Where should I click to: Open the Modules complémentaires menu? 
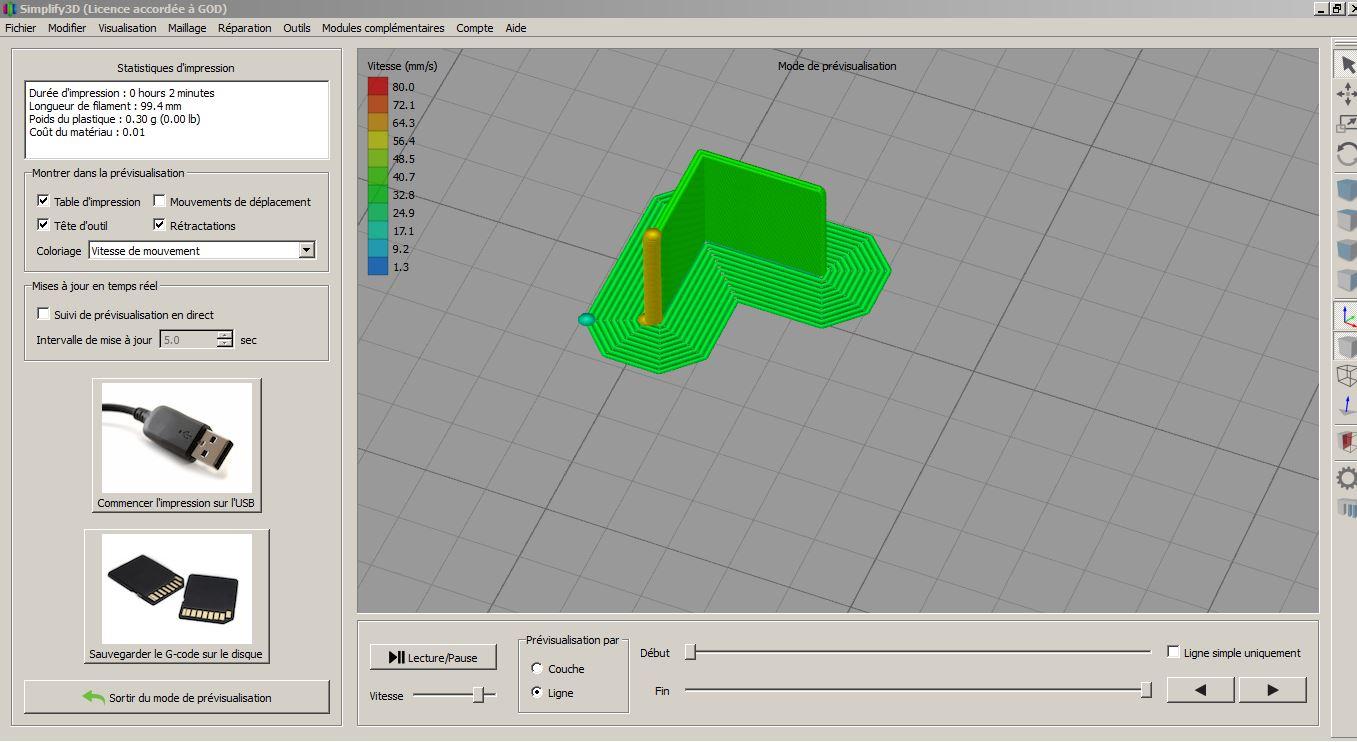coord(383,28)
